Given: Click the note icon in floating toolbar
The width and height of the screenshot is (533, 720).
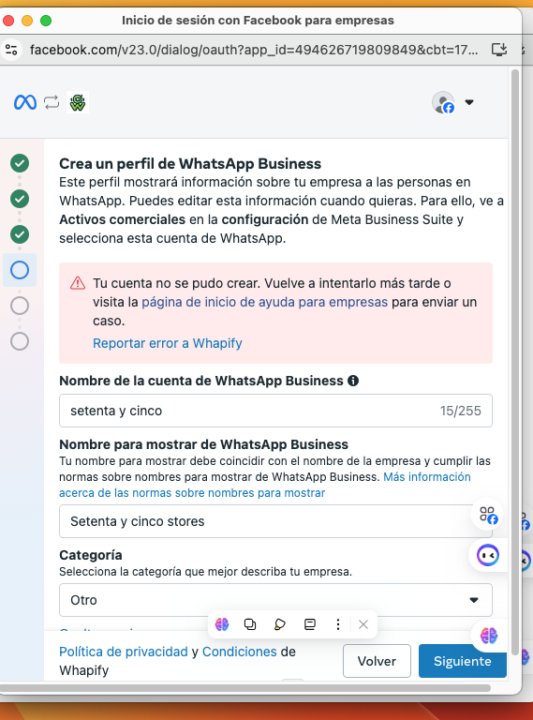Looking at the screenshot, I should coord(310,624).
